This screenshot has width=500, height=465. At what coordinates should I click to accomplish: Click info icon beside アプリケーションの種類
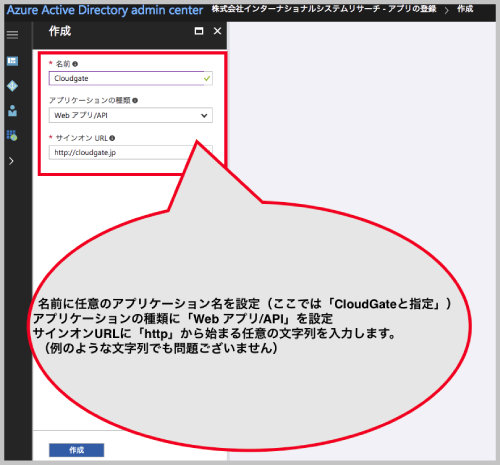[135, 101]
